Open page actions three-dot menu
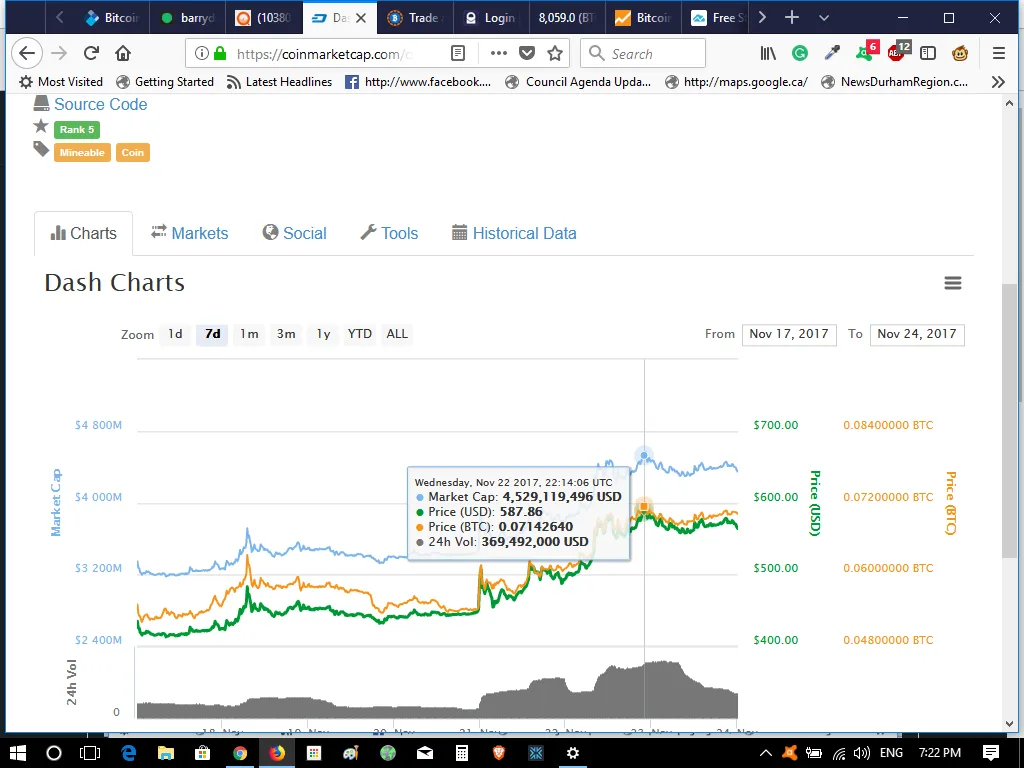 click(x=498, y=54)
